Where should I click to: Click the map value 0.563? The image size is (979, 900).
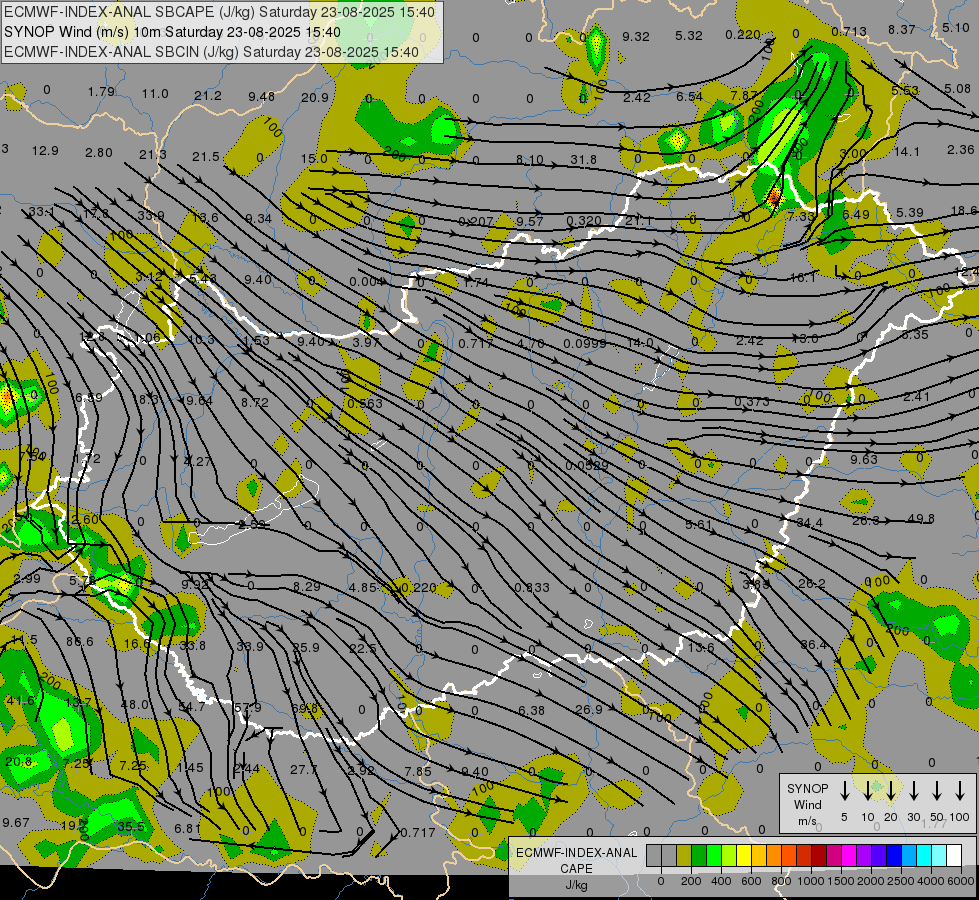pos(365,403)
